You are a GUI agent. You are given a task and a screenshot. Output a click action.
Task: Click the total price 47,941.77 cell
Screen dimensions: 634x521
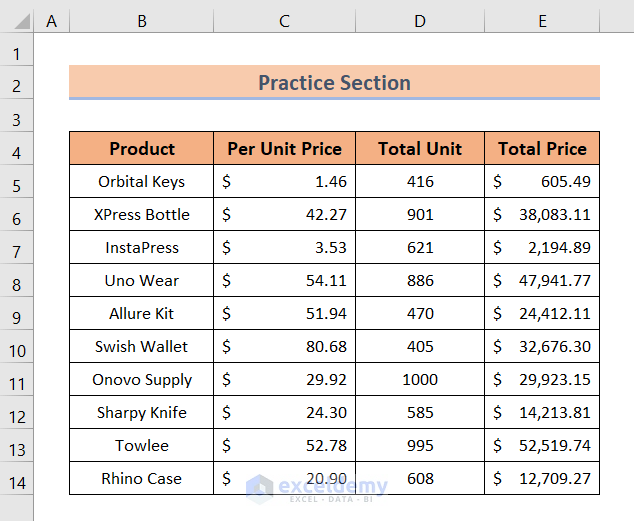pyautogui.click(x=542, y=281)
